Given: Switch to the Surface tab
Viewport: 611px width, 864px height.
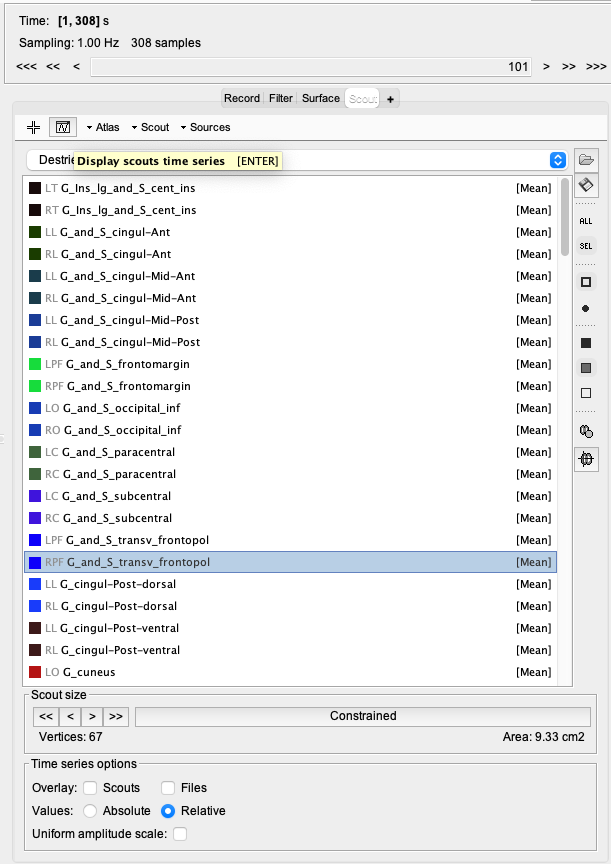Looking at the screenshot, I should 321,98.
